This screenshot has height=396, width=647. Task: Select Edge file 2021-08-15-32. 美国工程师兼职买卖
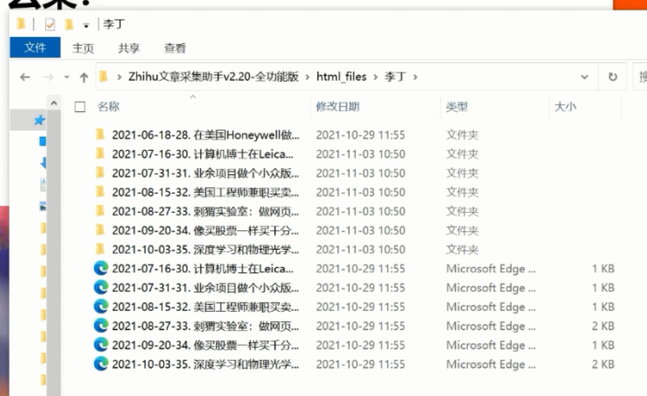pos(205,306)
